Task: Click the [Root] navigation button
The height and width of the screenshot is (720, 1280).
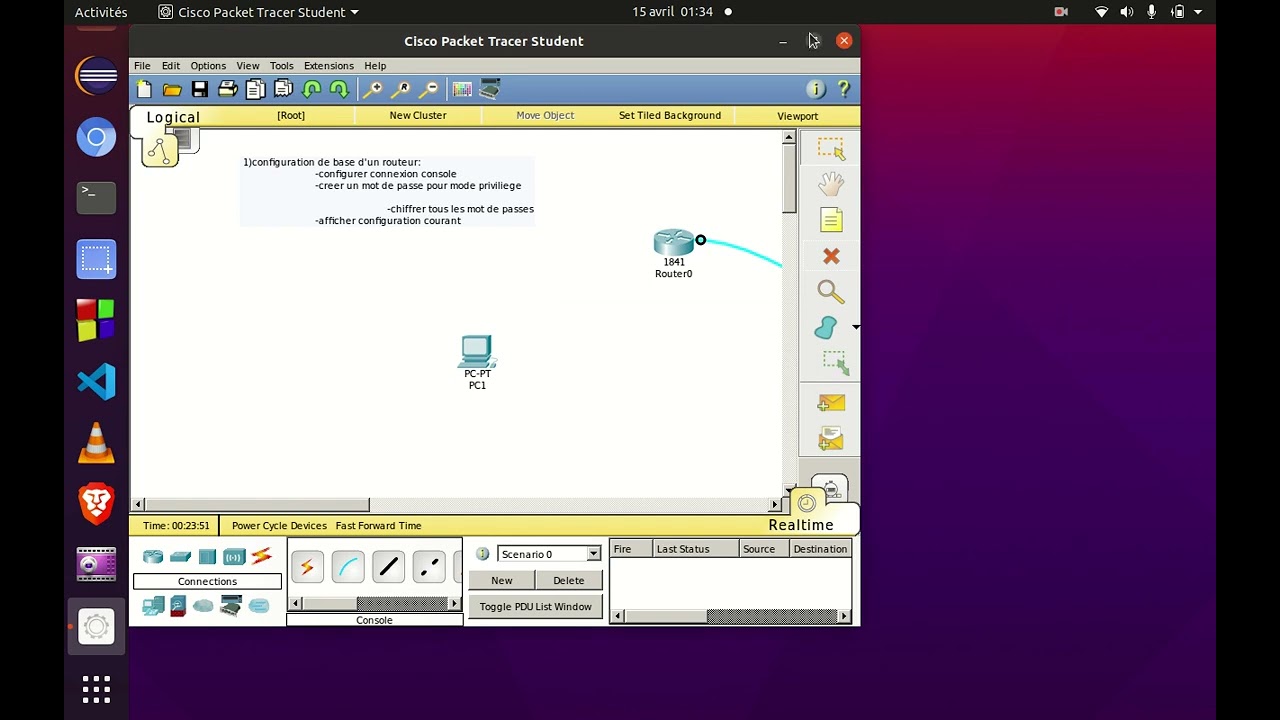Action: point(291,116)
